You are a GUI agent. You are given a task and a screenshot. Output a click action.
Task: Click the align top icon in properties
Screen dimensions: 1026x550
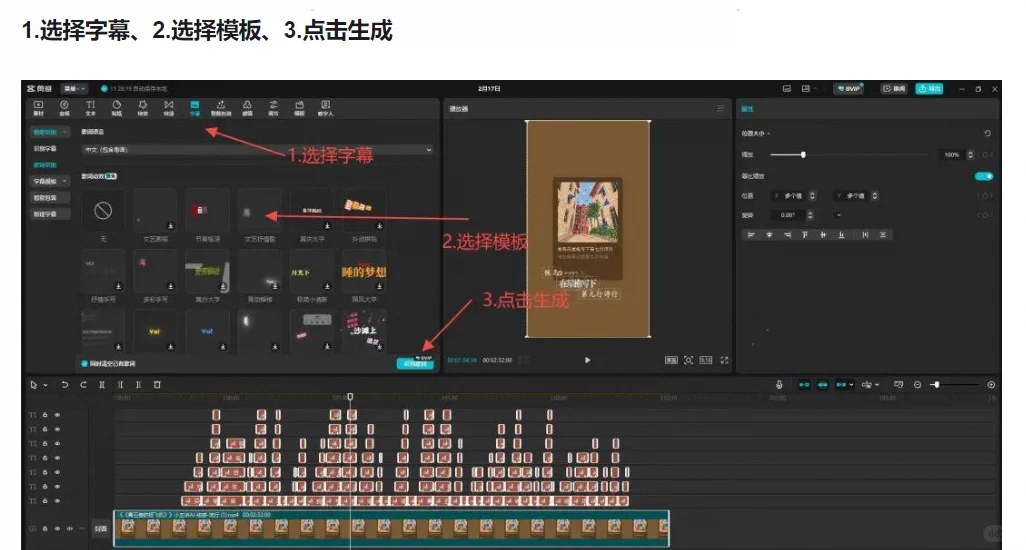(x=805, y=234)
